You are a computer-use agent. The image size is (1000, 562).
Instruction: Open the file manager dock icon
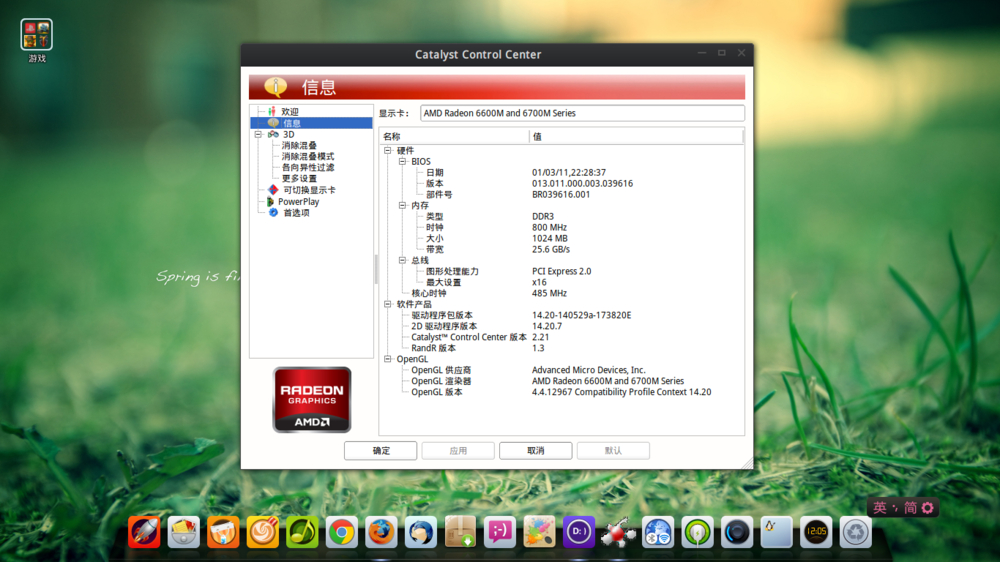184,532
